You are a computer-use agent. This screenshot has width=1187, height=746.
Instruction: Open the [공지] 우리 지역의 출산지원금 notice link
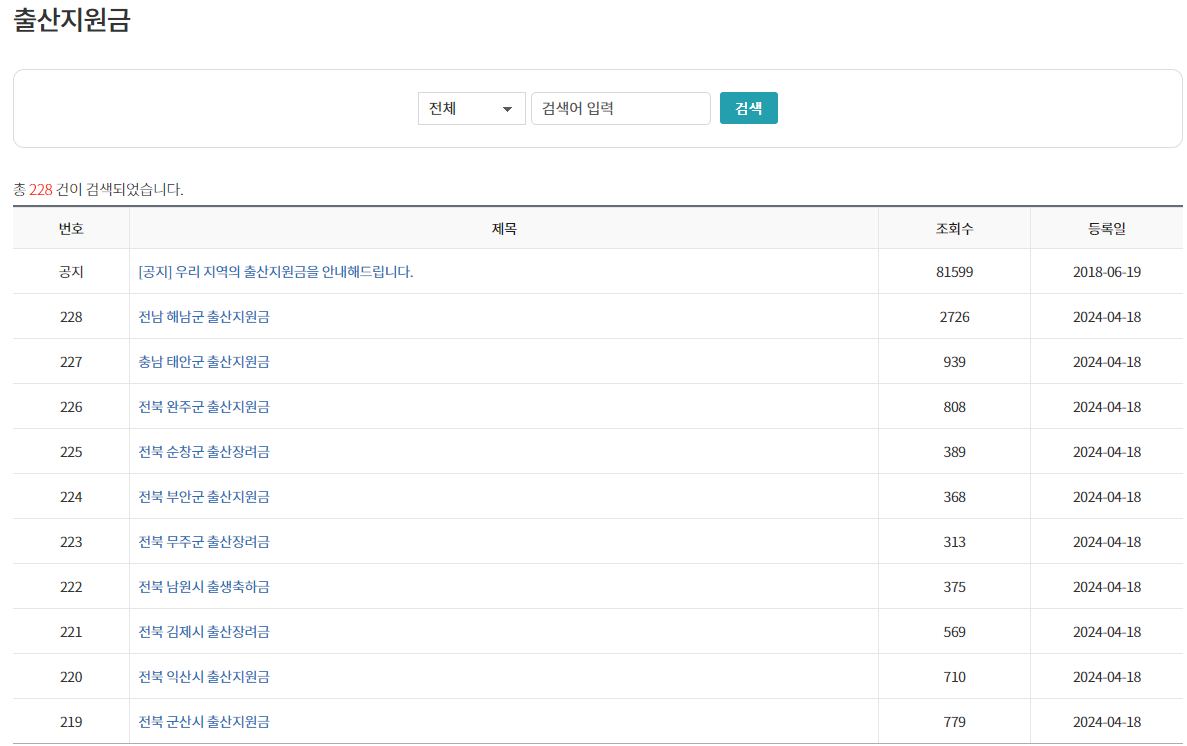point(276,272)
